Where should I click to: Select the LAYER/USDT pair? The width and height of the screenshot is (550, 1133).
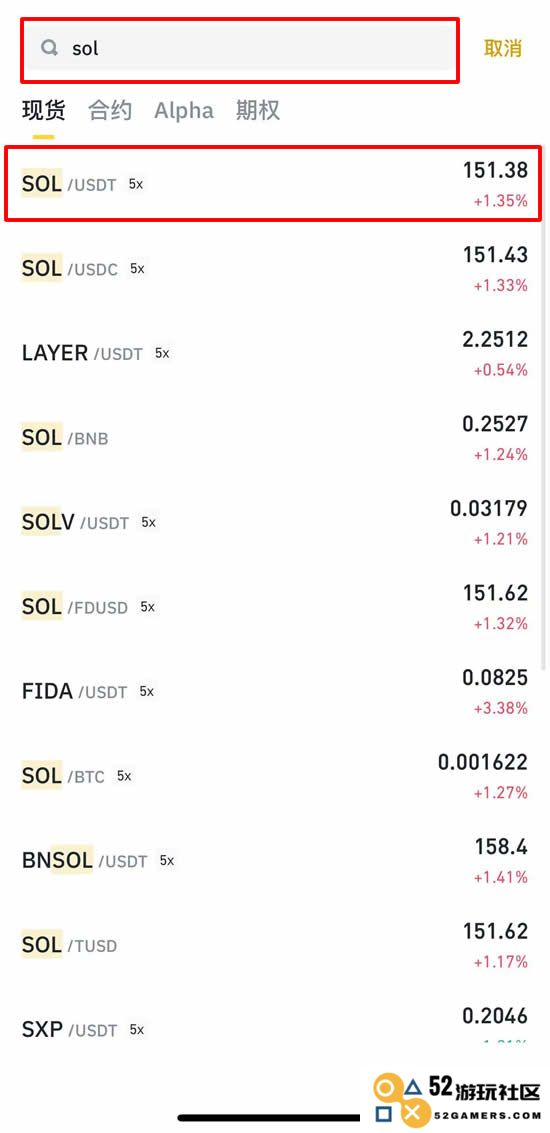pos(275,353)
